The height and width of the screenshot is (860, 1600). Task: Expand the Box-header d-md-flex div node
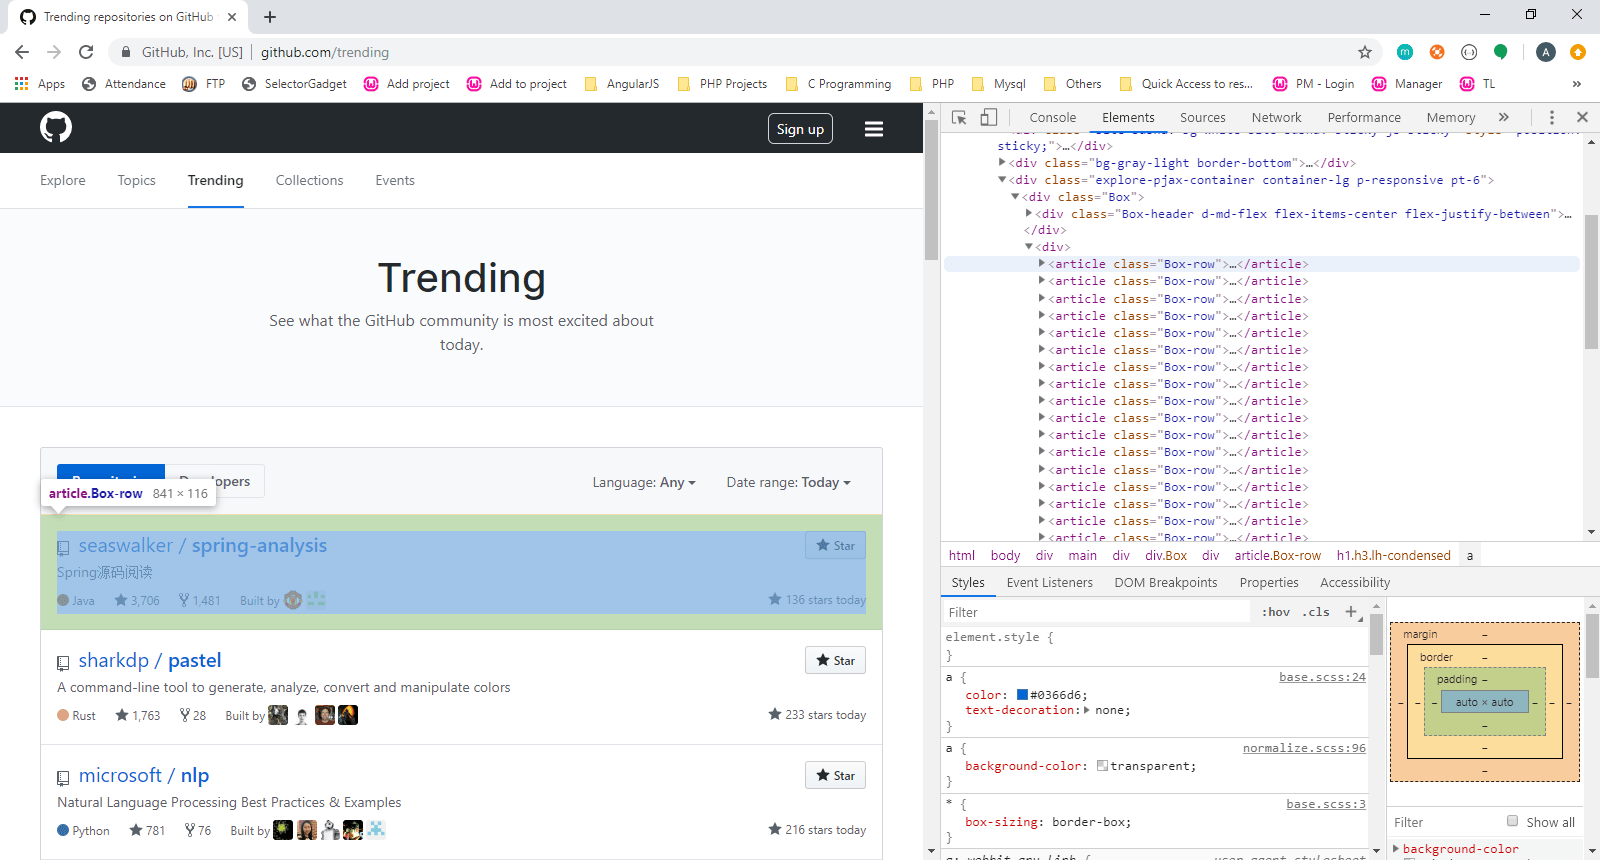pos(1028,213)
